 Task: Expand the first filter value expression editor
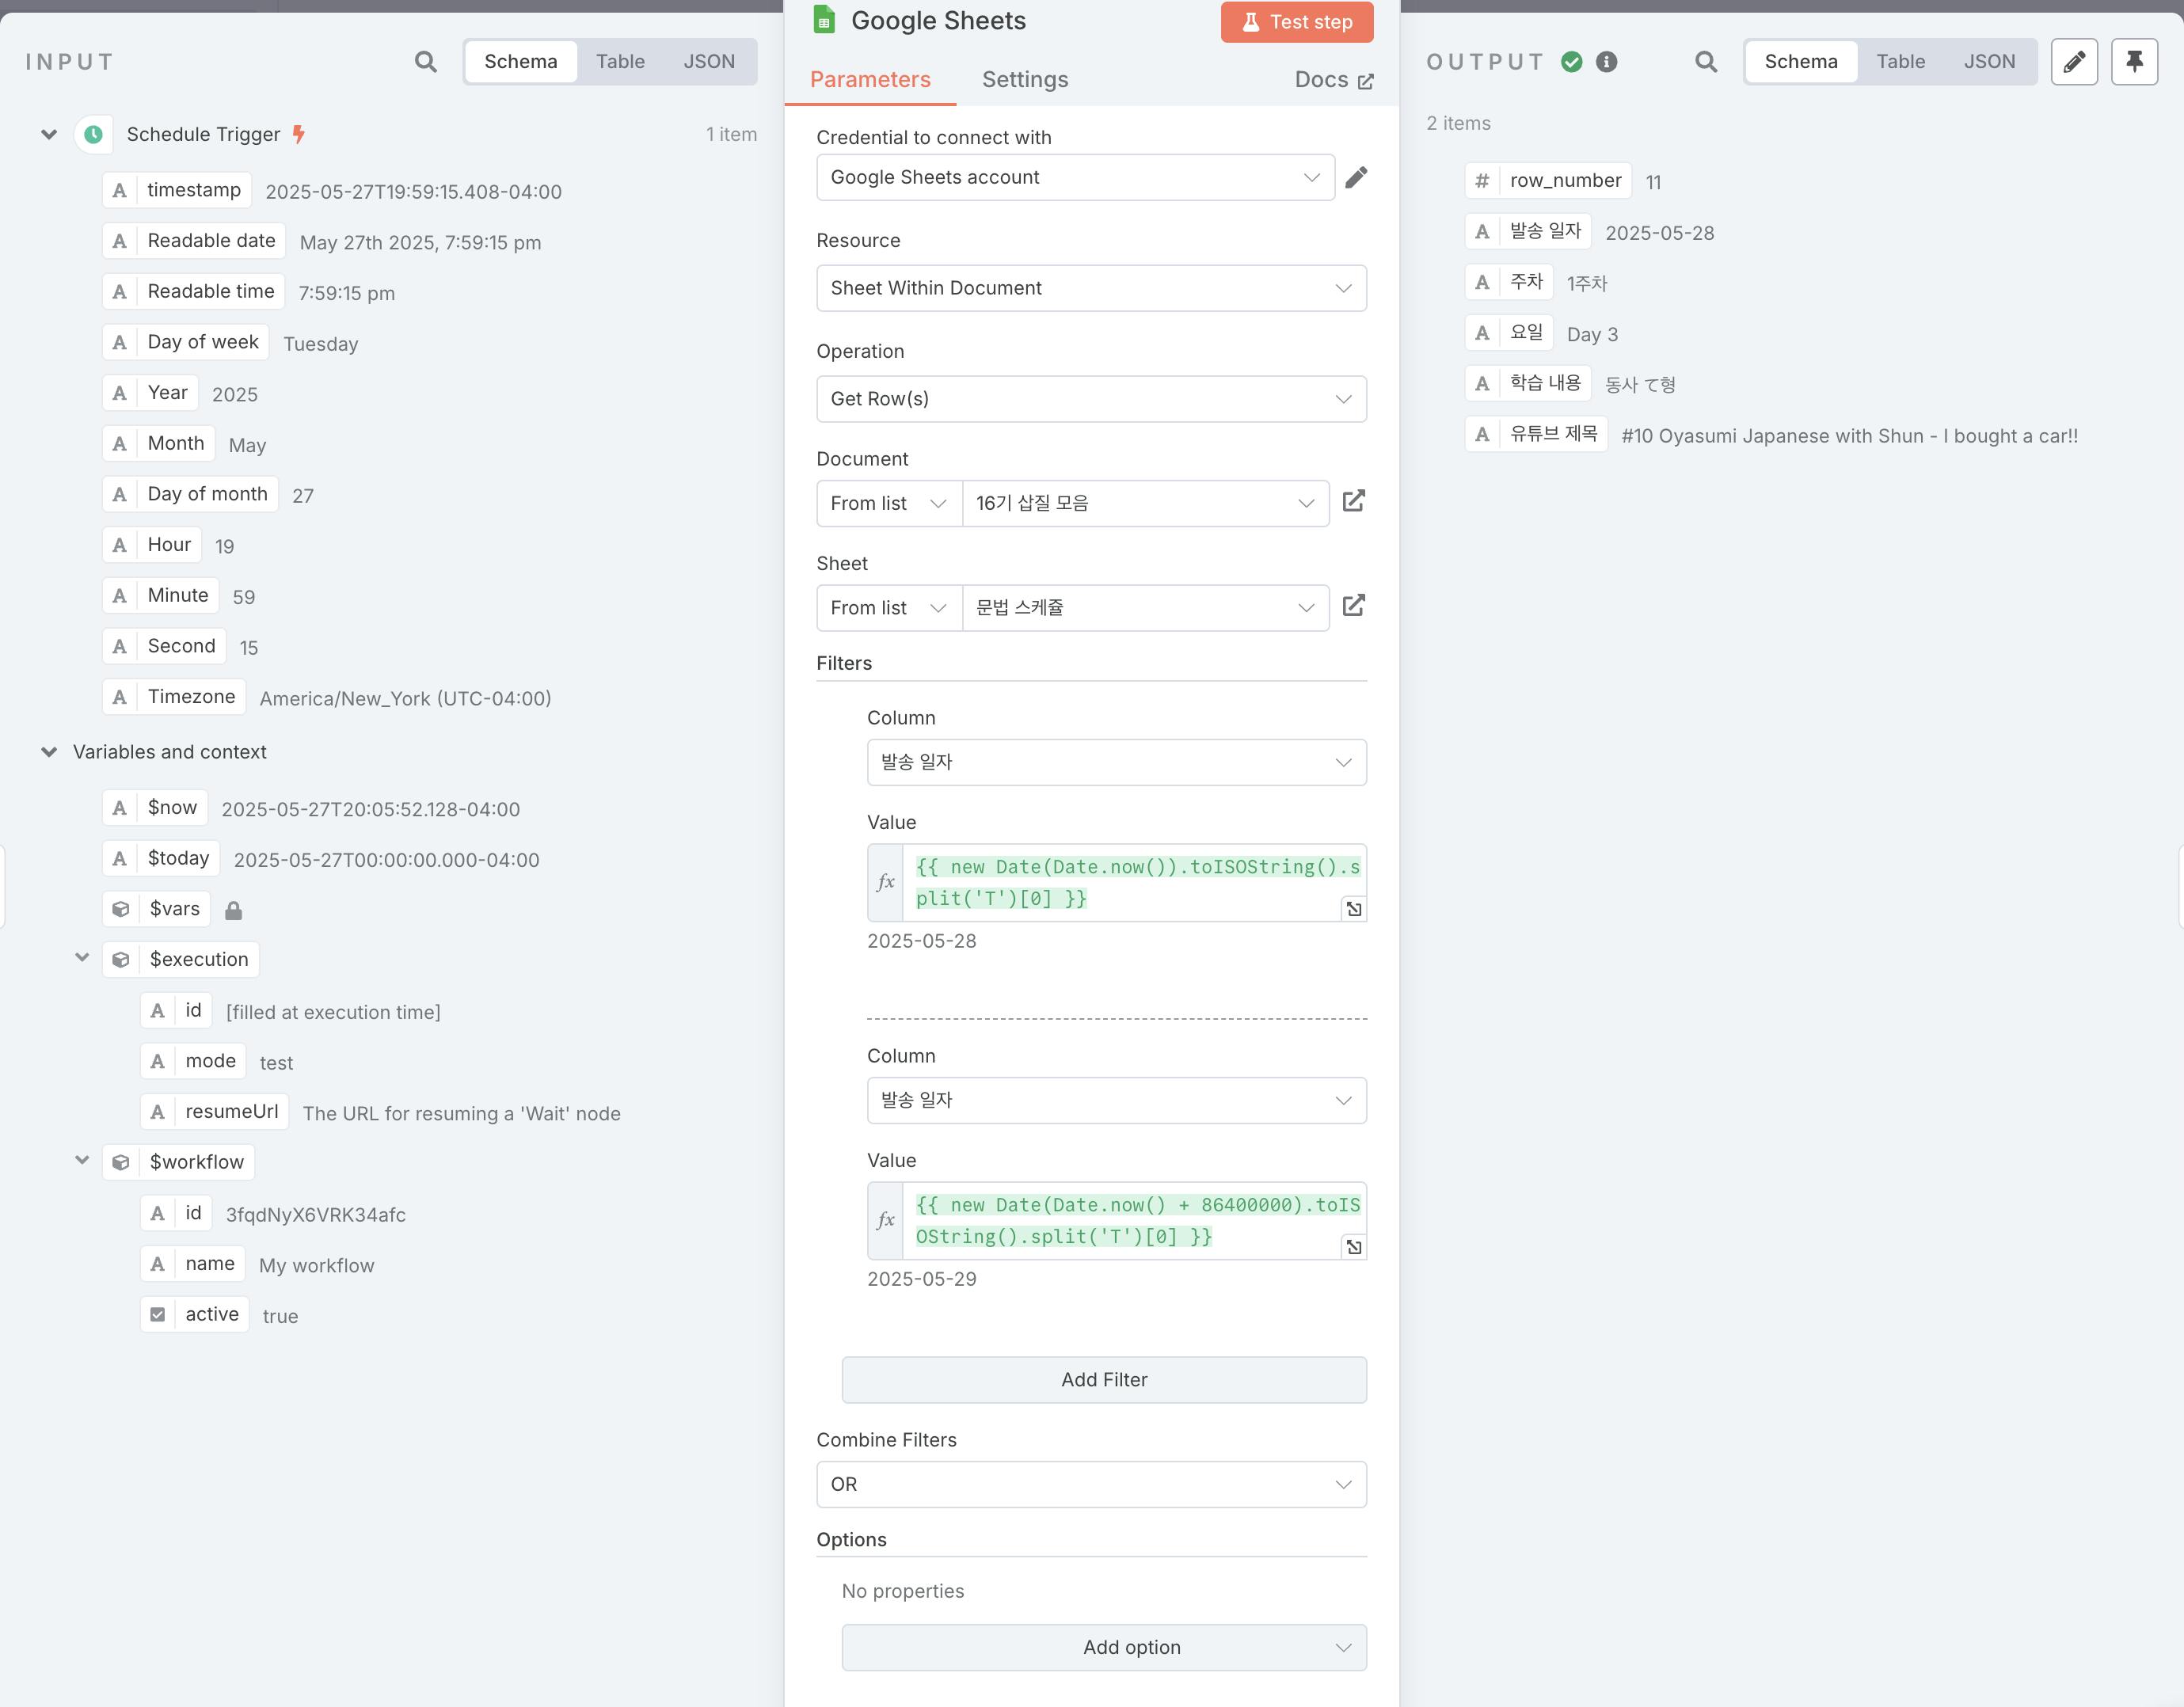click(1353, 908)
